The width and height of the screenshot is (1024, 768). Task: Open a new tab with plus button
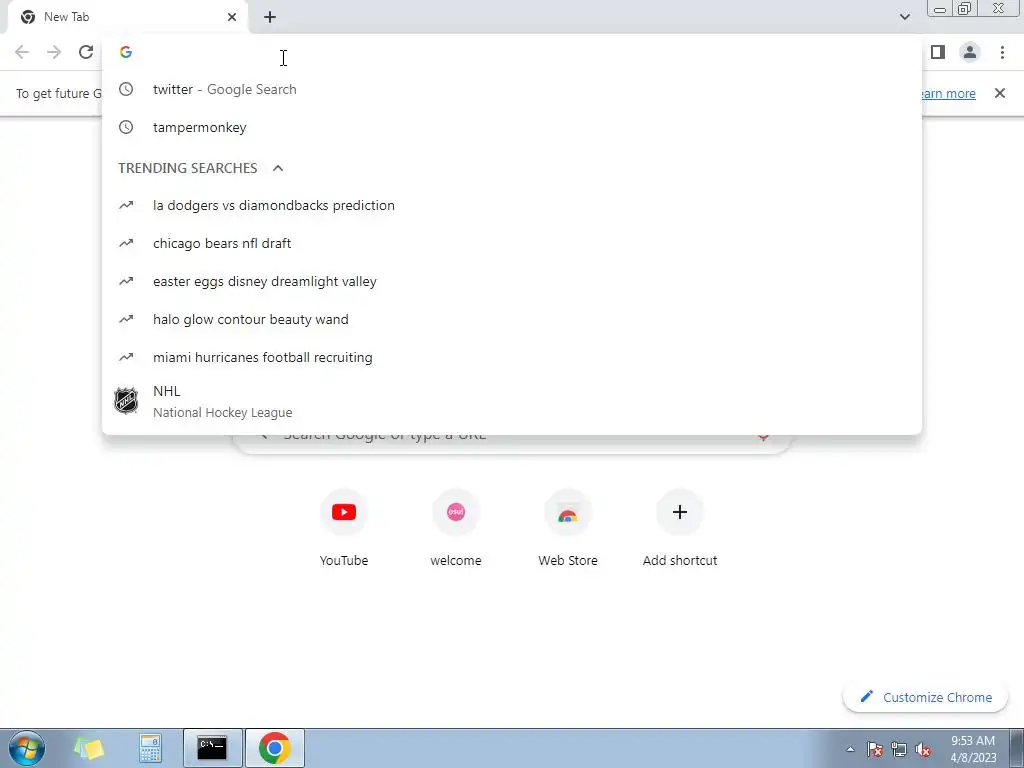pos(270,17)
